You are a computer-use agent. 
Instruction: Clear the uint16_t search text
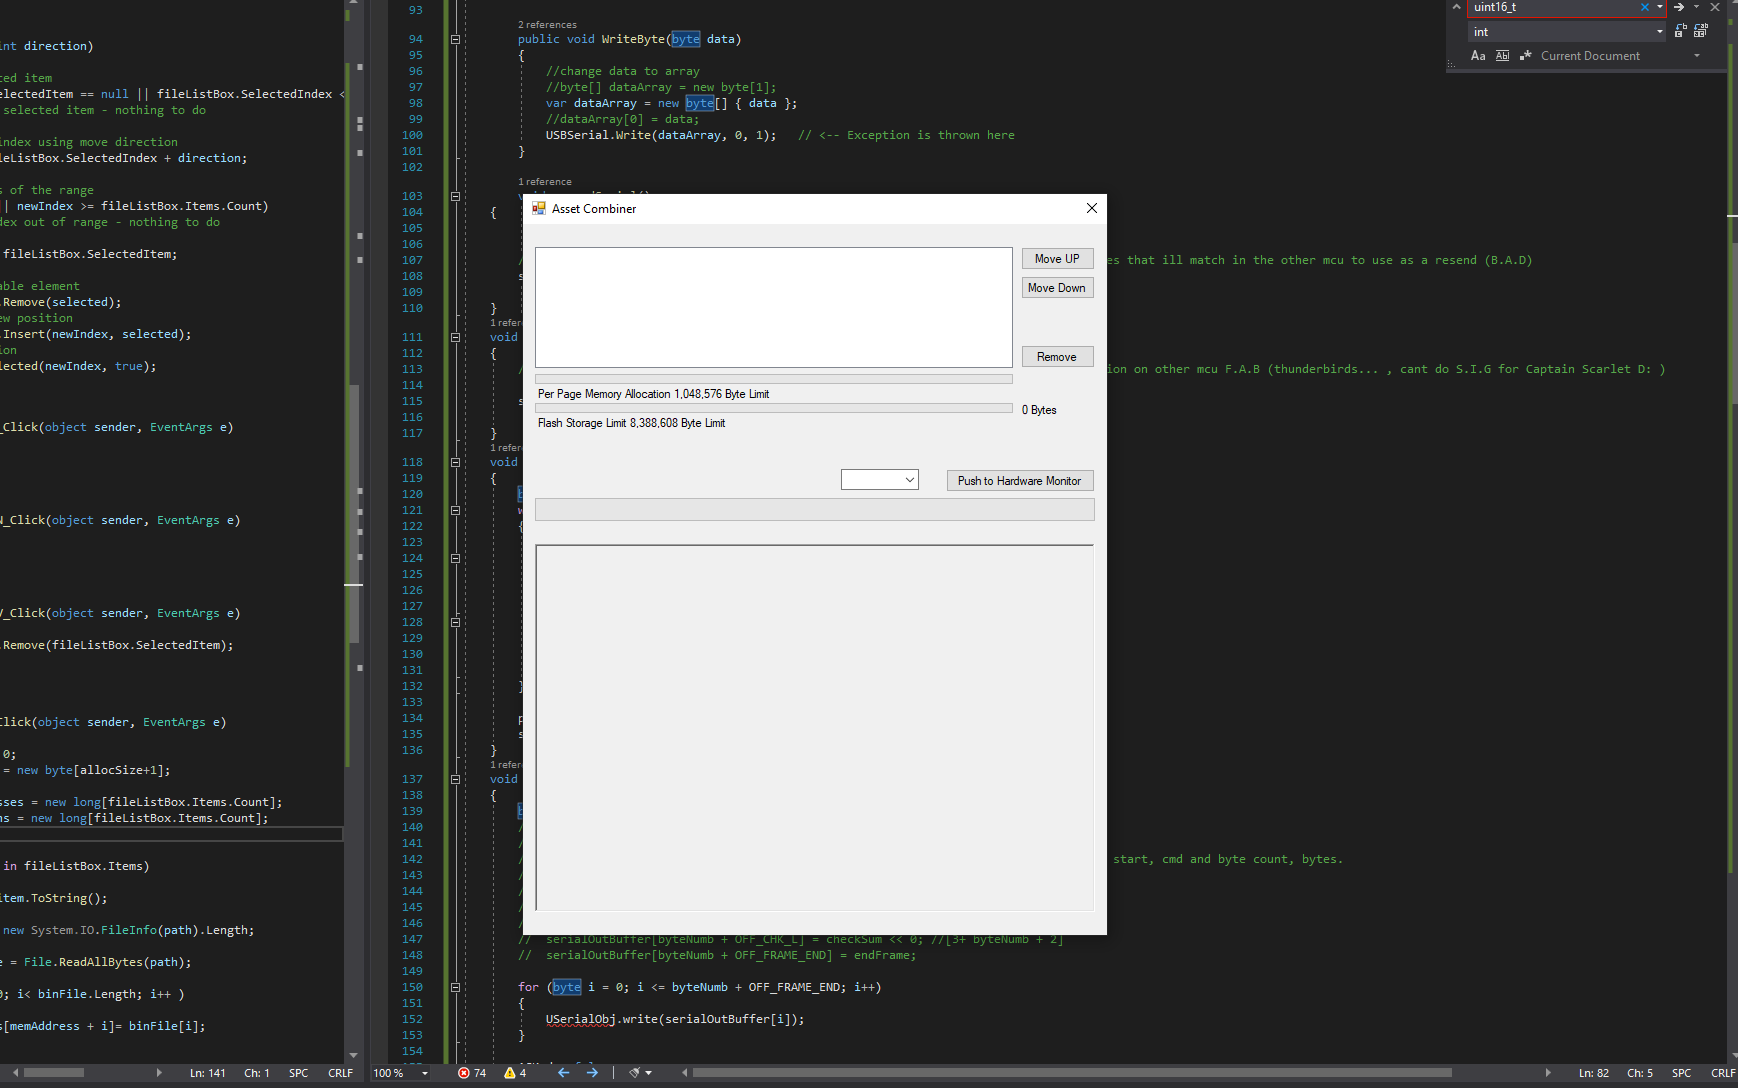coord(1645,7)
